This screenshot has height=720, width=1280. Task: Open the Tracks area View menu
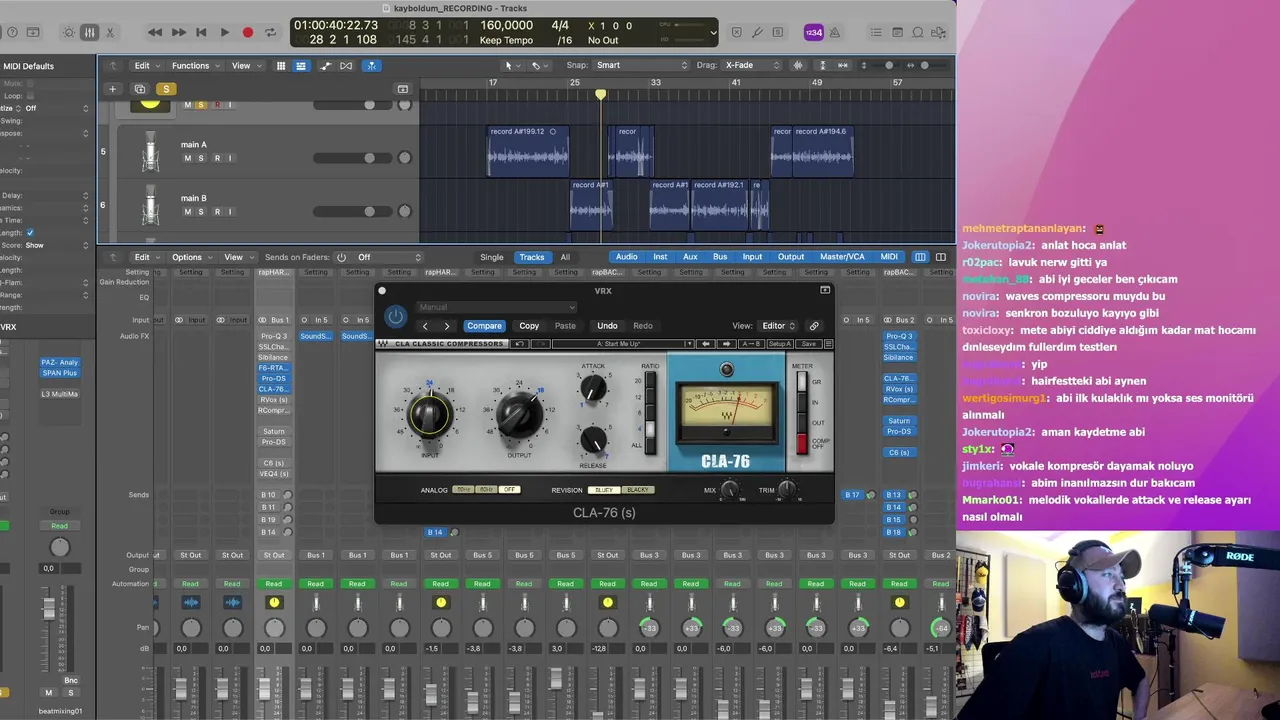click(246, 66)
